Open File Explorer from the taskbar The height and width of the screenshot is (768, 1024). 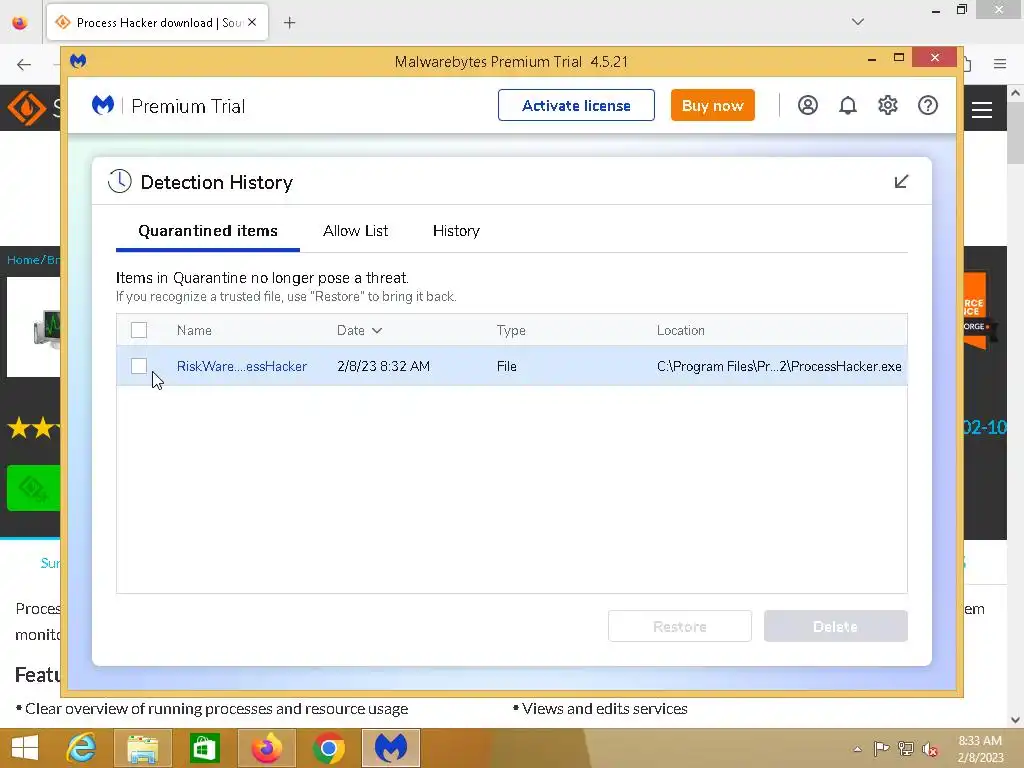[142, 748]
